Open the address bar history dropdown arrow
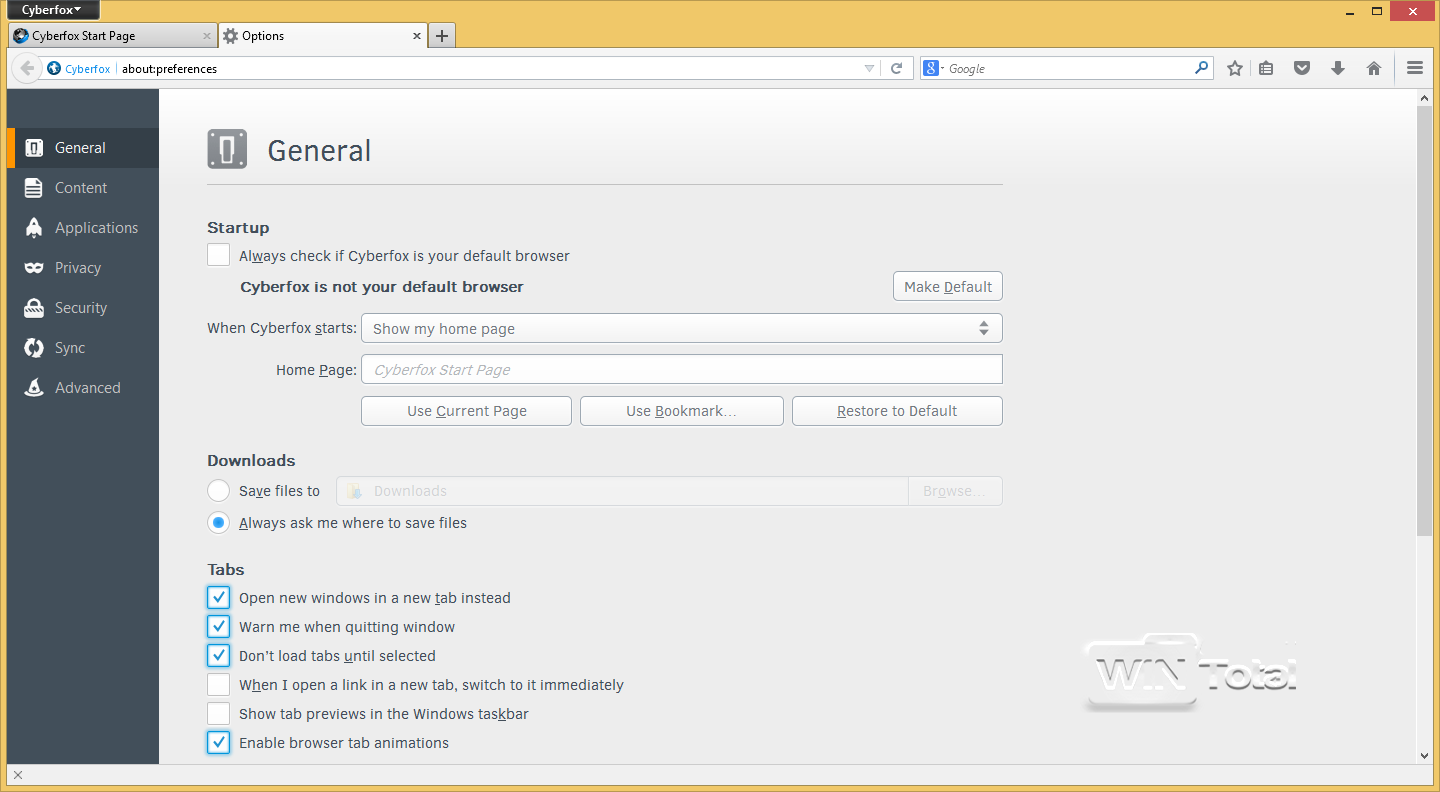 [869, 68]
